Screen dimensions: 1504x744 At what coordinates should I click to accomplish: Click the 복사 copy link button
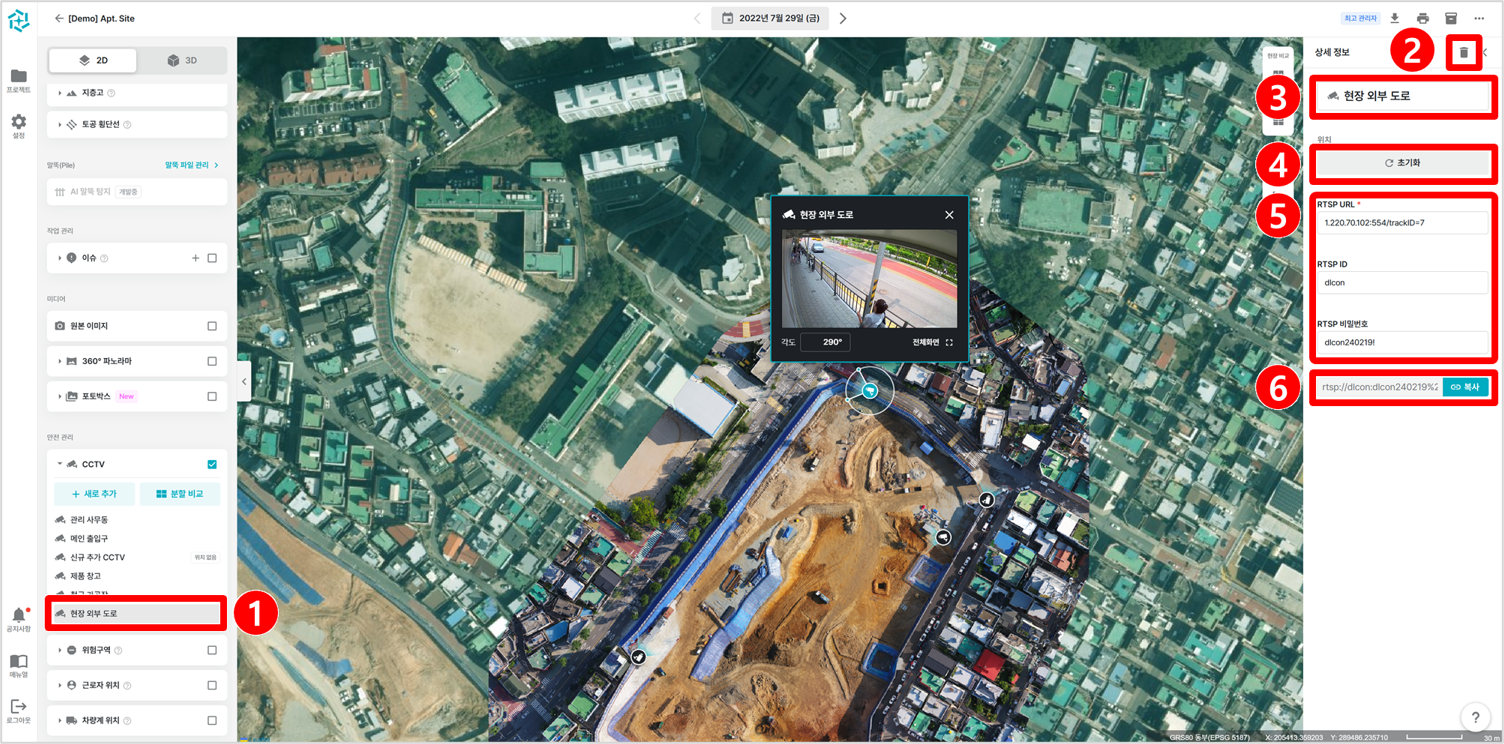pyautogui.click(x=1465, y=387)
